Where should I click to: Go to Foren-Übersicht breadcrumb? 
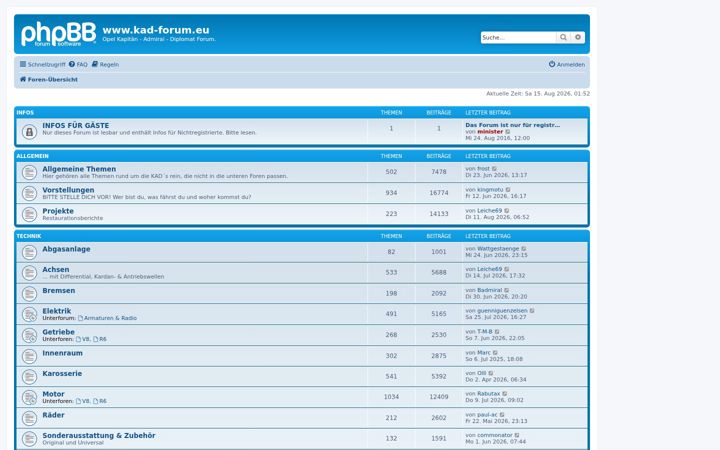point(49,79)
